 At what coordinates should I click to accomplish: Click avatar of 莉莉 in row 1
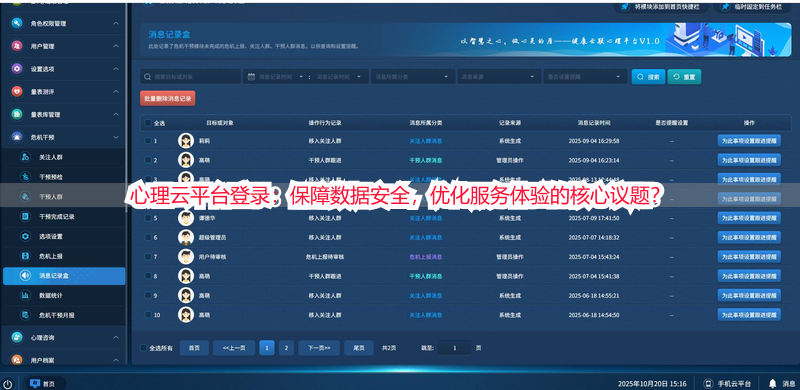186,140
